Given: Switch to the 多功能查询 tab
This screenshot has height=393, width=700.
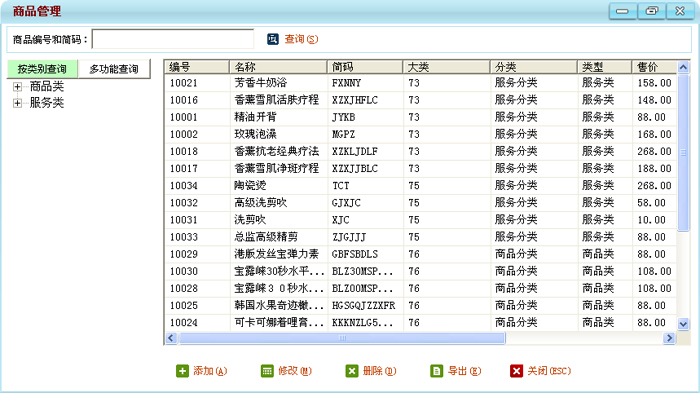Looking at the screenshot, I should pos(114,69).
